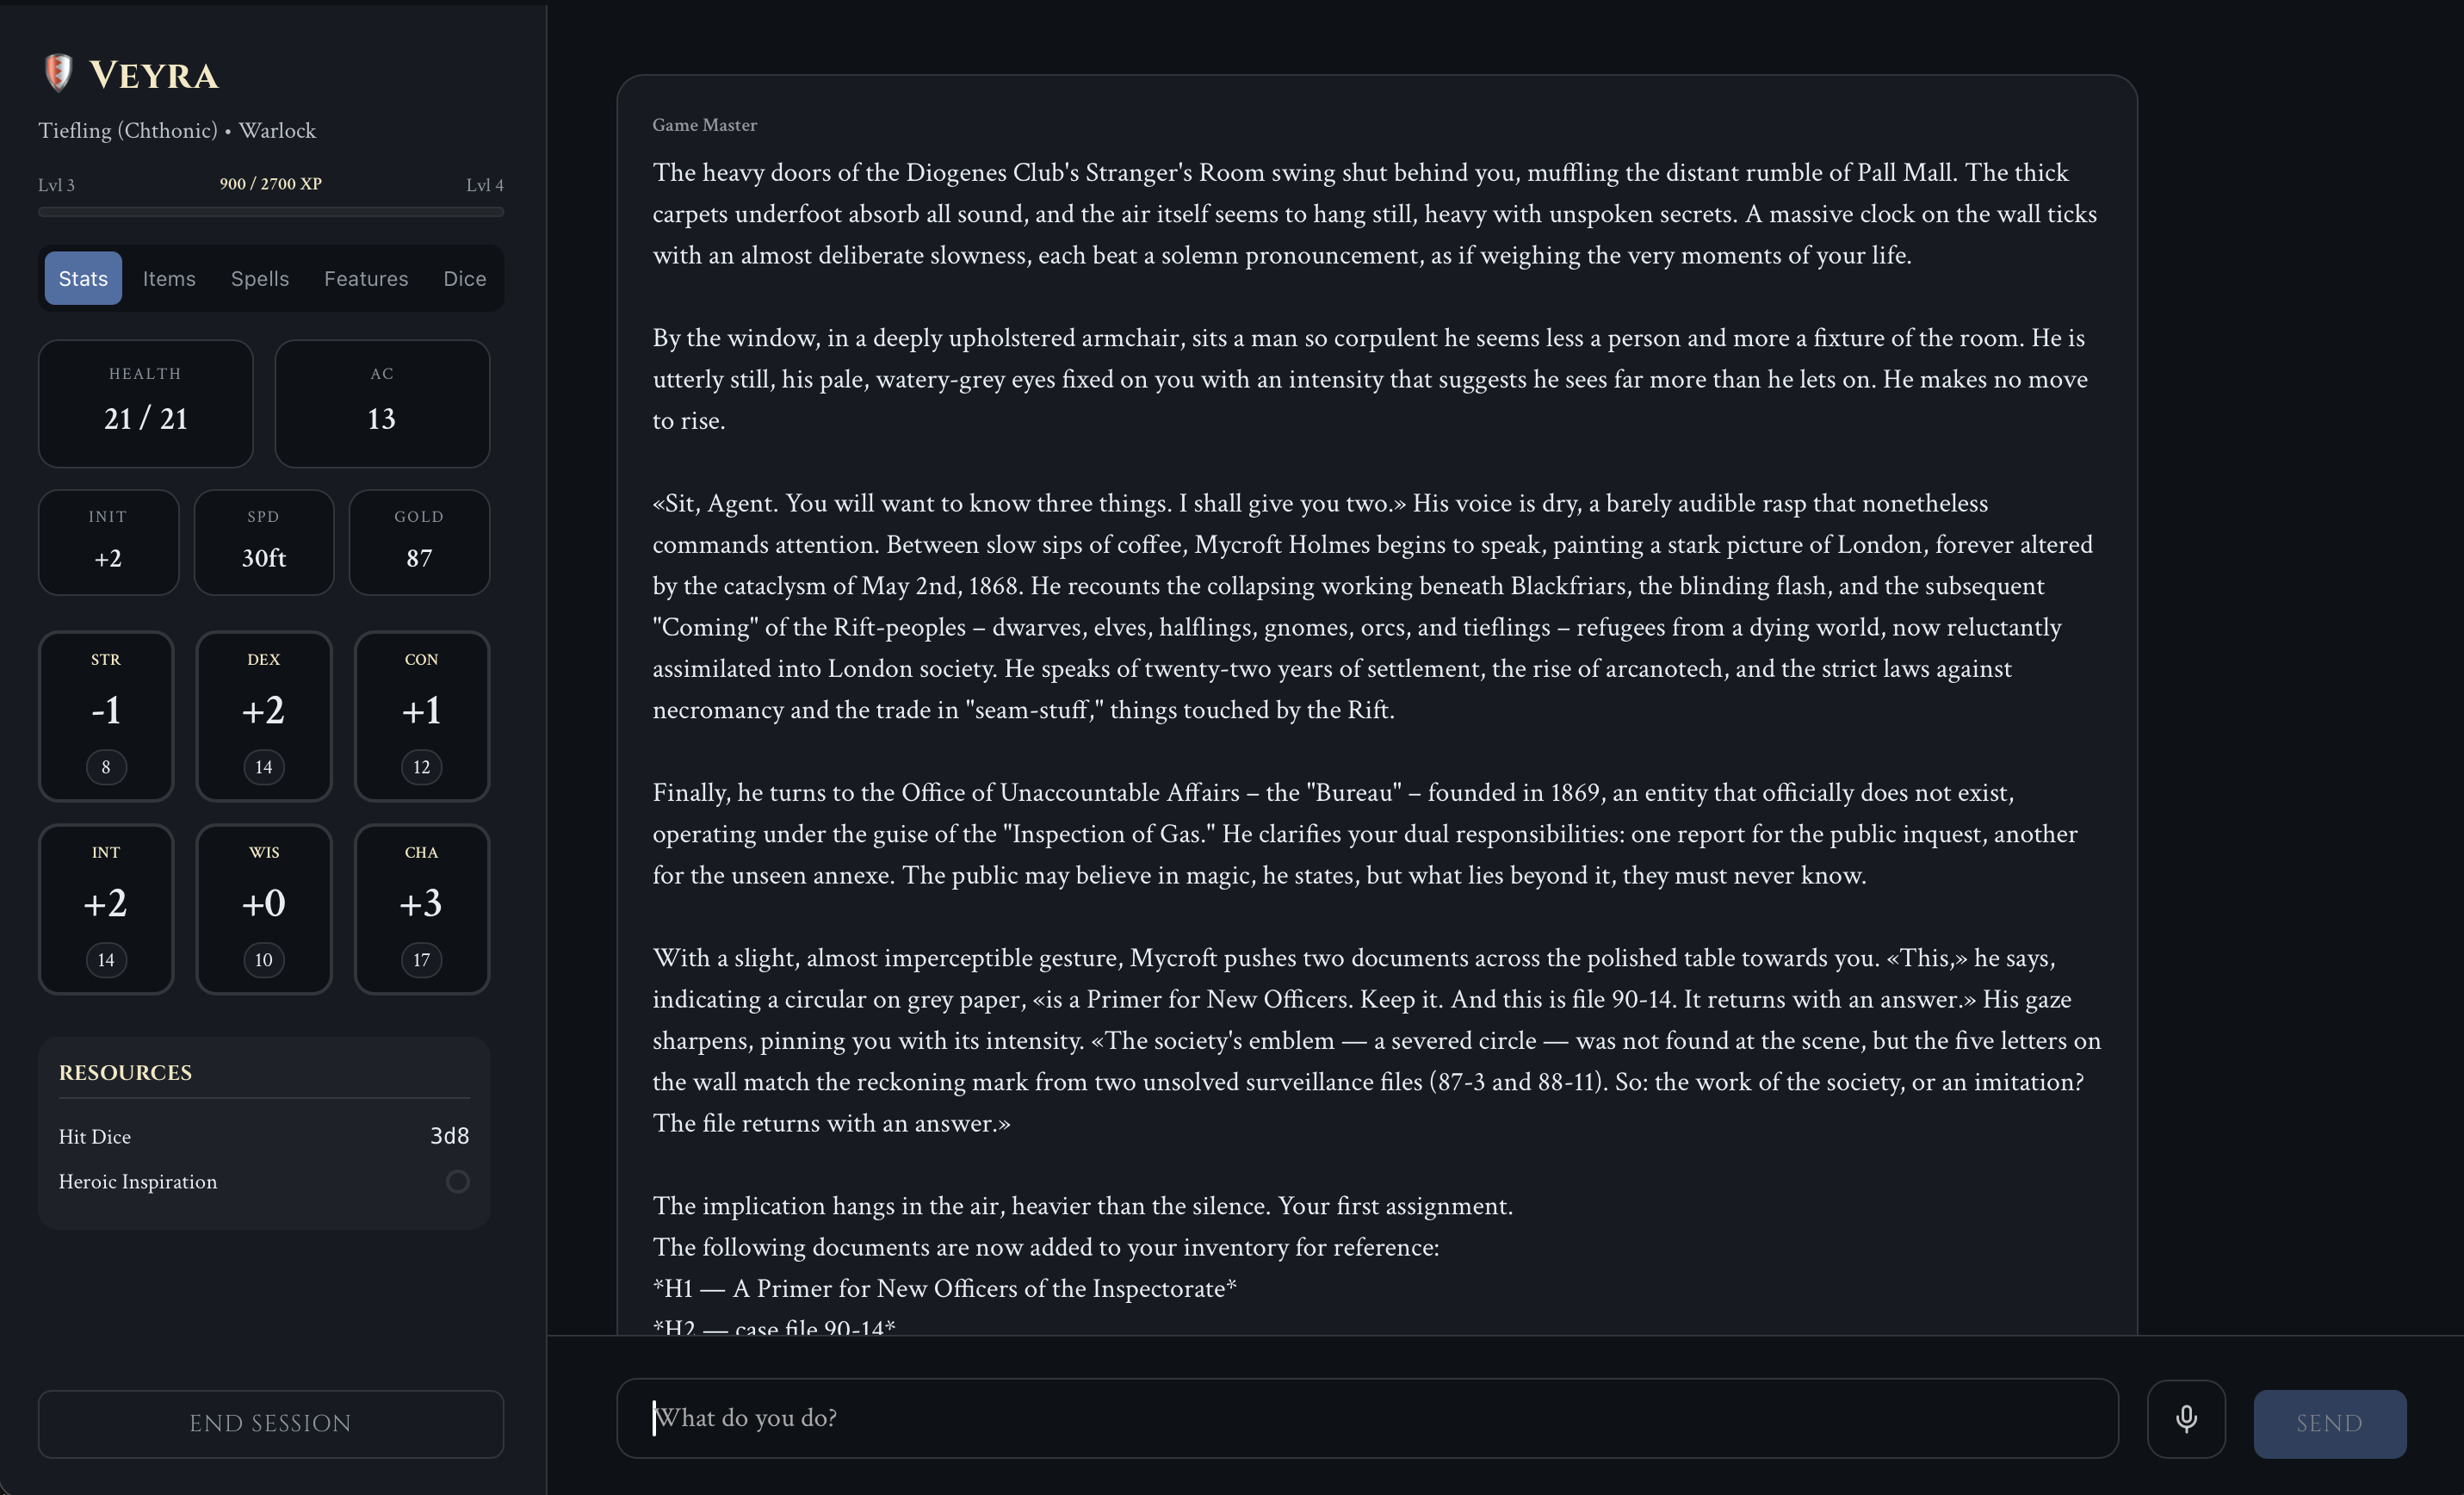
Task: Select the CHA ability card
Action: click(422, 908)
